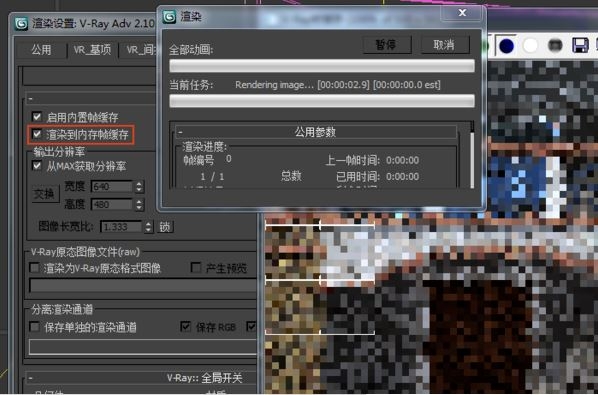The width and height of the screenshot is (598, 395).
Task: Close the 渲染 progress dialog
Action: (462, 13)
